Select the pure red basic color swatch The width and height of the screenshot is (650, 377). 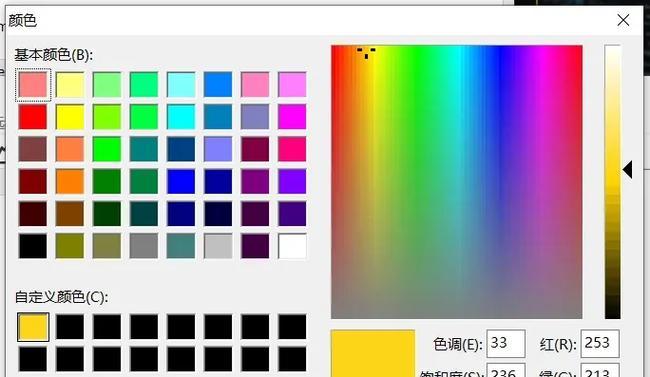(33, 117)
